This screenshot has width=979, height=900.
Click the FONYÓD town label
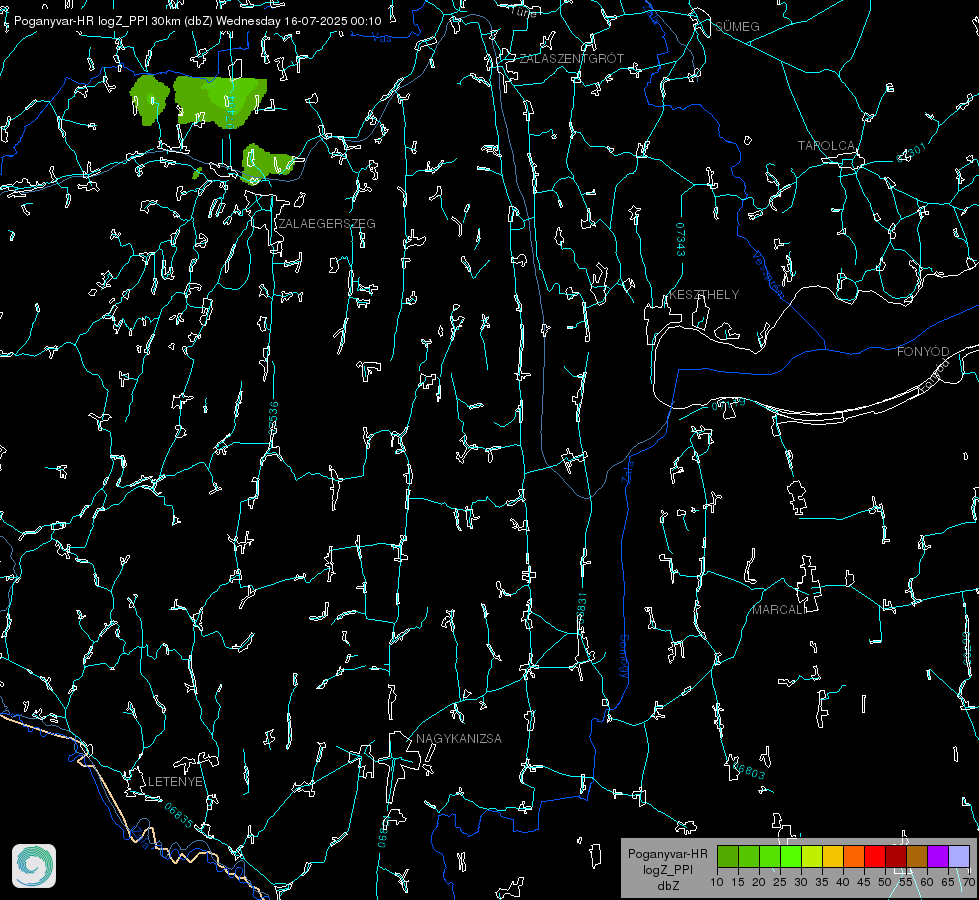coord(923,352)
